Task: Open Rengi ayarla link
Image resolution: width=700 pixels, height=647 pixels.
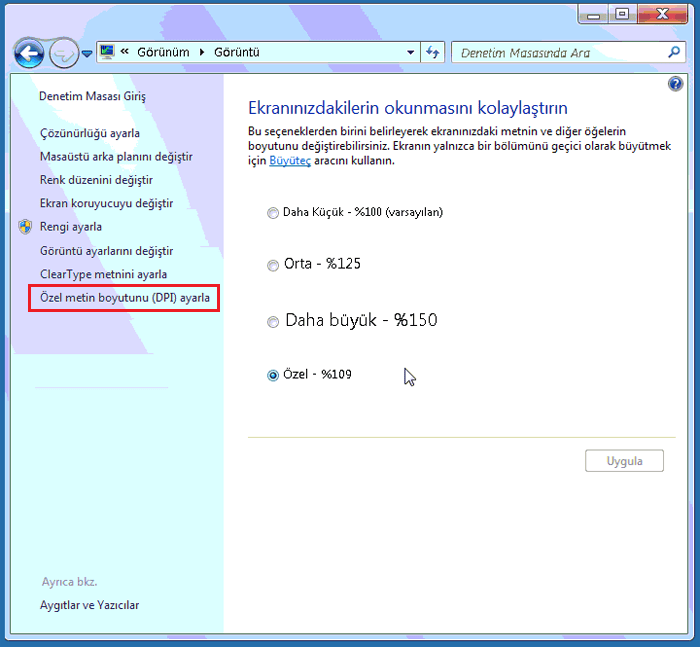Action: tap(71, 227)
